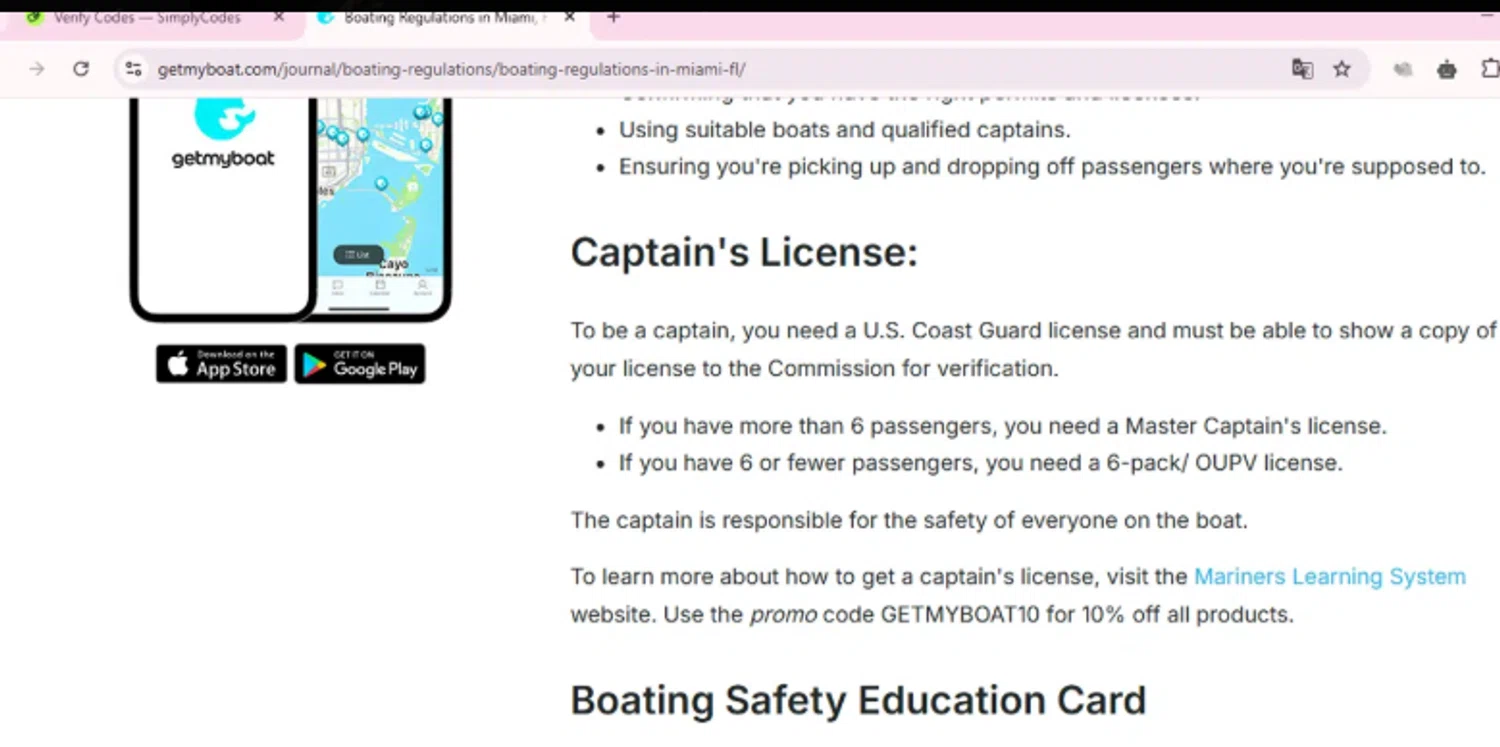Viewport: 1500px width, 747px height.
Task: Click the getmyboat logo on phone mockup
Action: pos(223,133)
